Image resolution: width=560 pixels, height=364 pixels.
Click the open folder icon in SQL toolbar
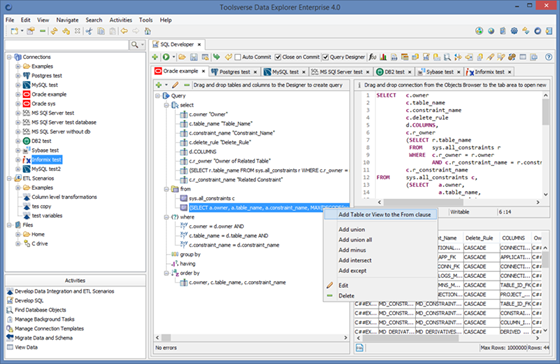182,57
